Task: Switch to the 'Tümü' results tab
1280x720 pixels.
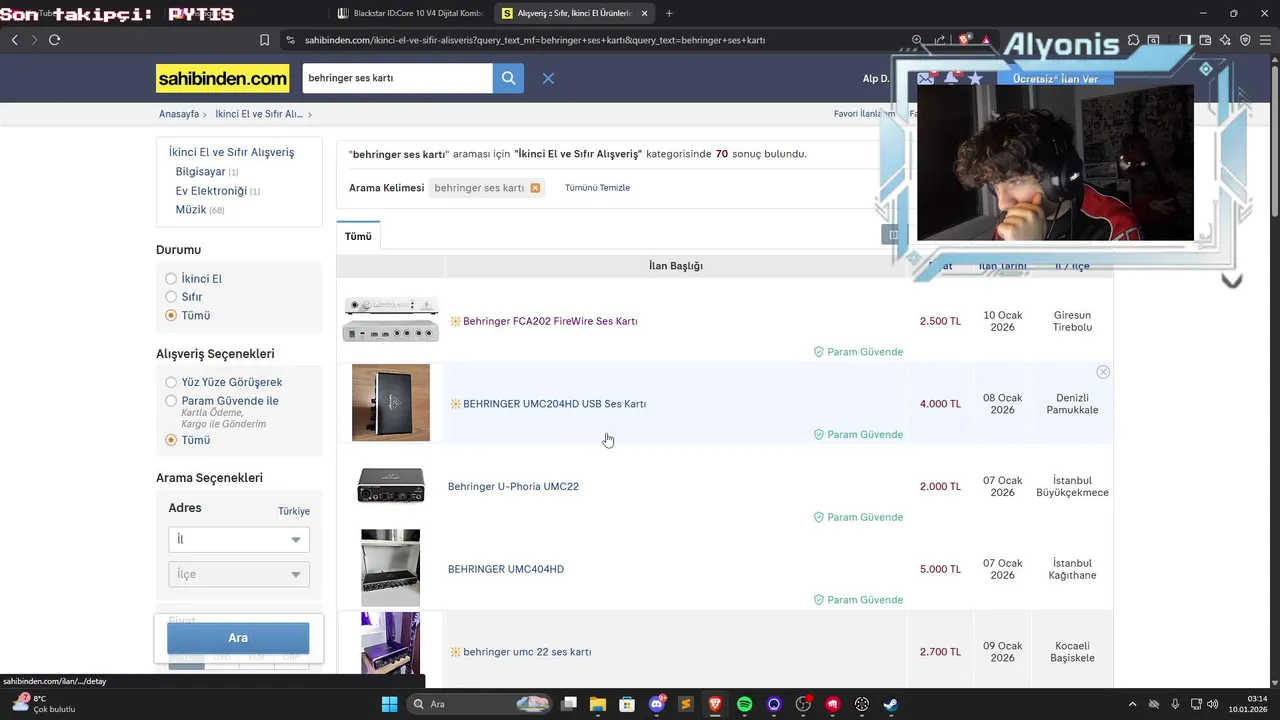Action: [x=358, y=236]
